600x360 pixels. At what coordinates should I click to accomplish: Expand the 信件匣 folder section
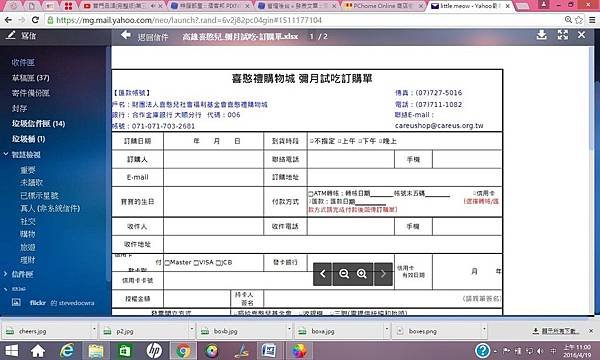click(5, 274)
